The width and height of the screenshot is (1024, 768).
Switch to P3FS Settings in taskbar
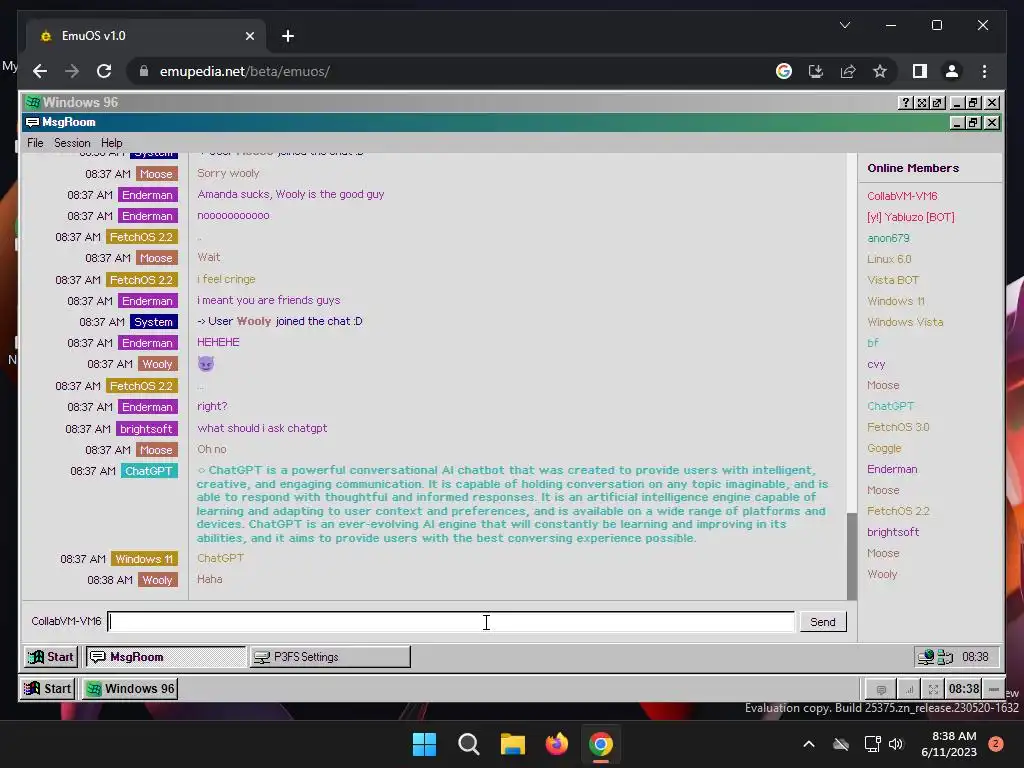click(330, 657)
